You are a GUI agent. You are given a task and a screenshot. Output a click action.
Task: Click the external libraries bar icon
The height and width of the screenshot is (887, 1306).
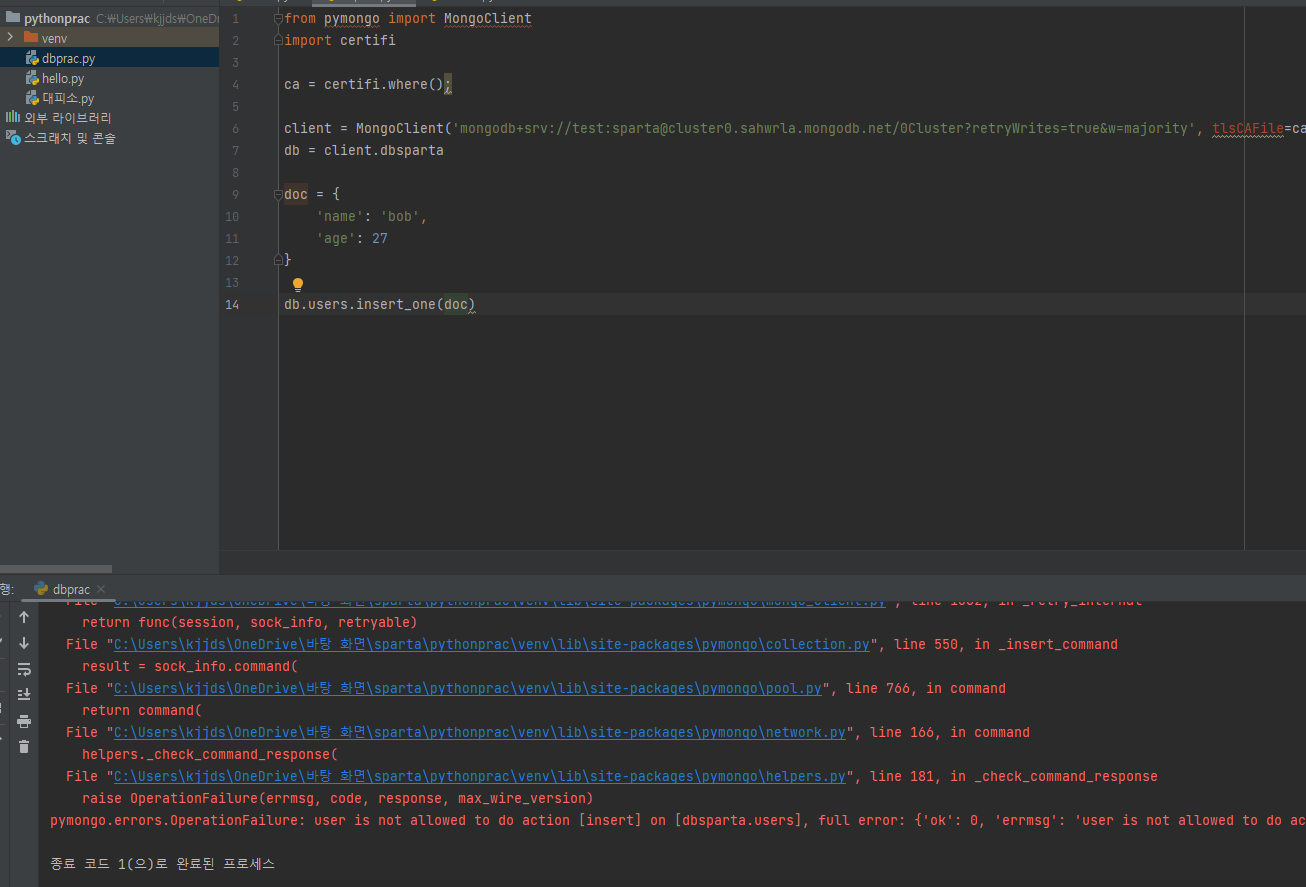click(12, 117)
